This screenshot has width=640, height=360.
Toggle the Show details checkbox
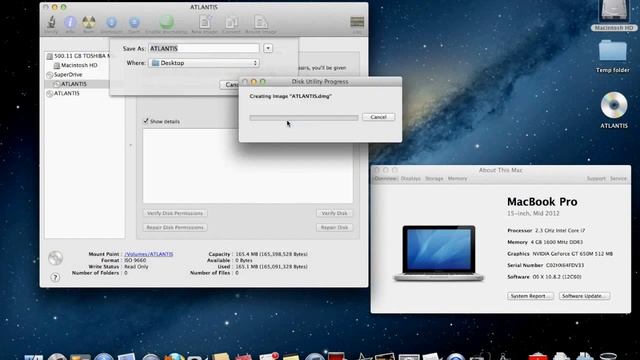point(146,121)
